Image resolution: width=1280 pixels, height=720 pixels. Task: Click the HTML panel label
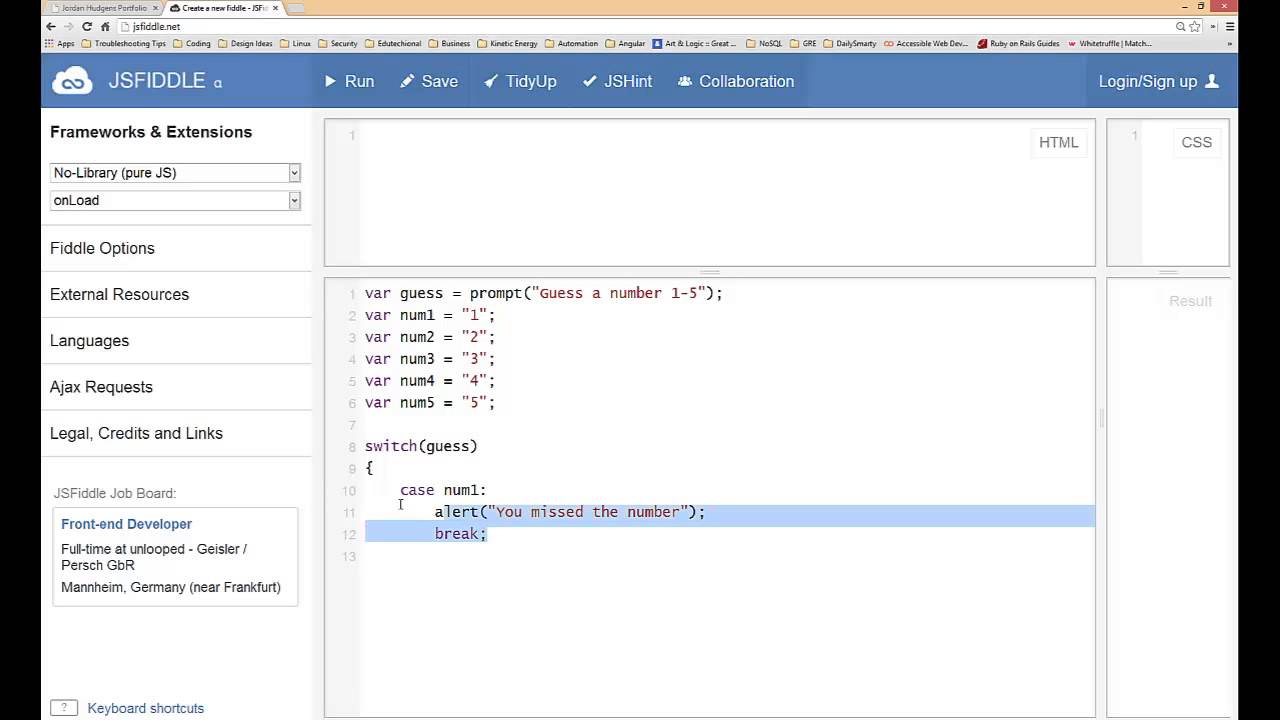[1058, 142]
